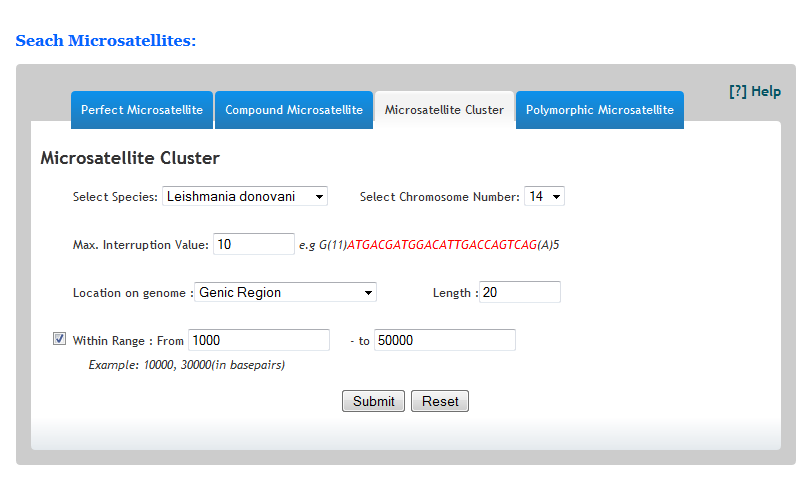Click the 'Example: 10000, 30000' hint text

pos(186,365)
